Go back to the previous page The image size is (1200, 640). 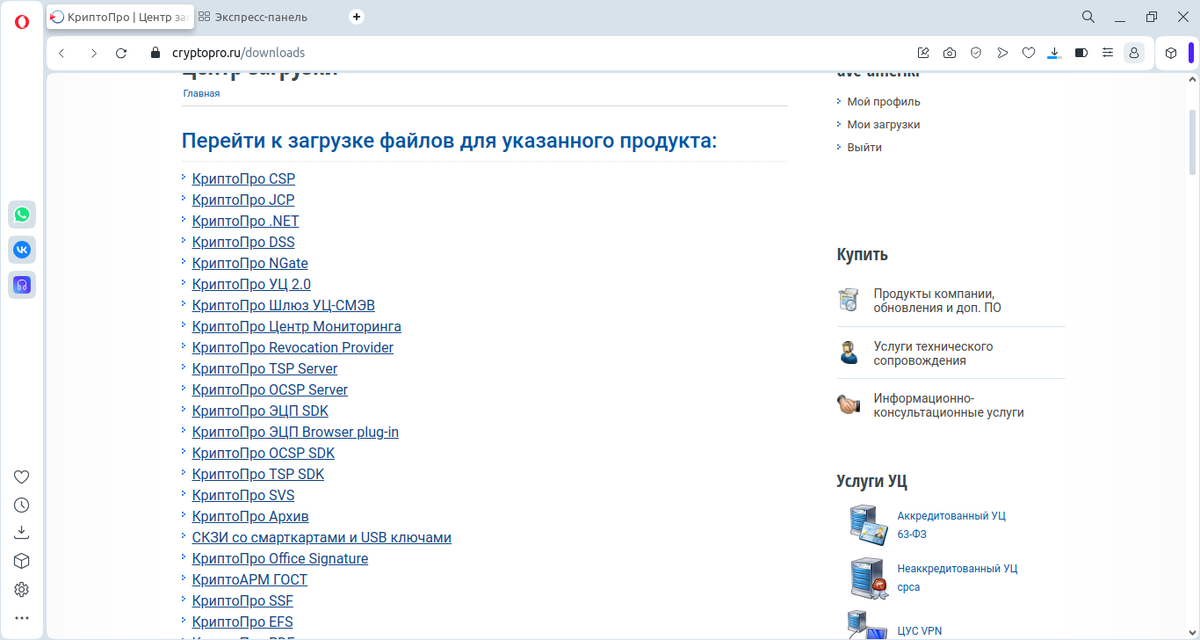click(x=62, y=53)
